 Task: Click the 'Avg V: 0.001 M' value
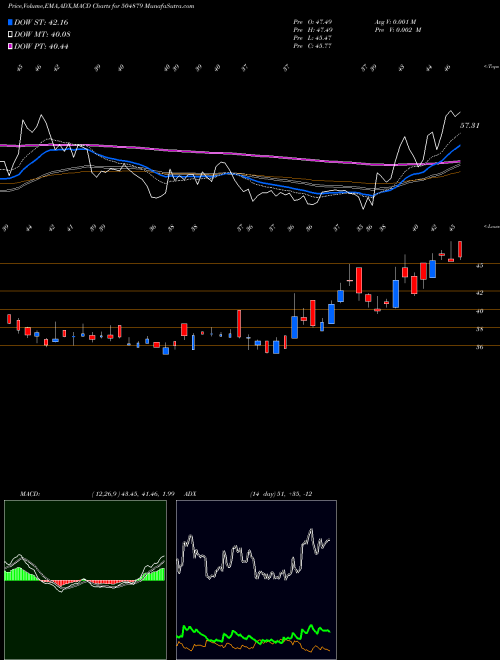pos(398,22)
